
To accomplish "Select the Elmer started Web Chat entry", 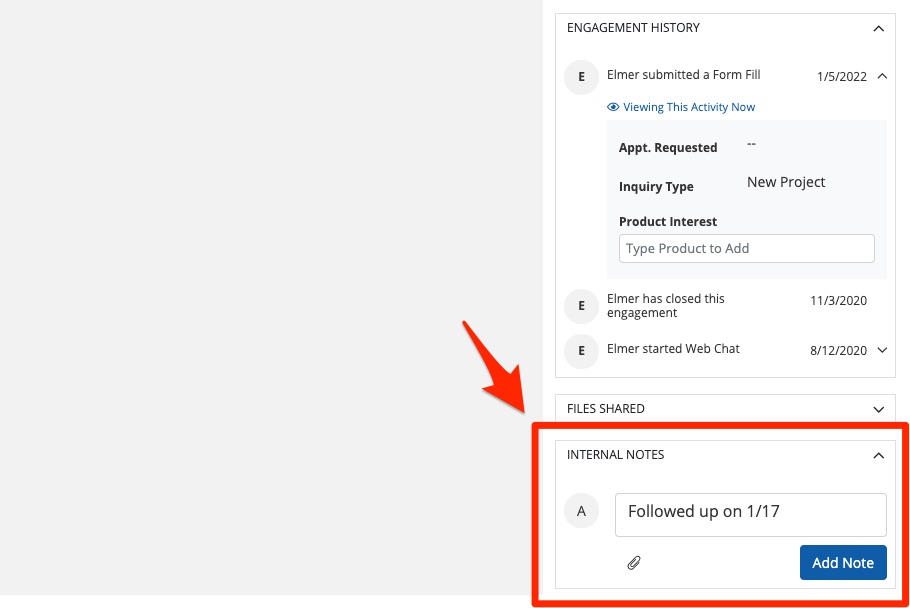I will tap(673, 349).
